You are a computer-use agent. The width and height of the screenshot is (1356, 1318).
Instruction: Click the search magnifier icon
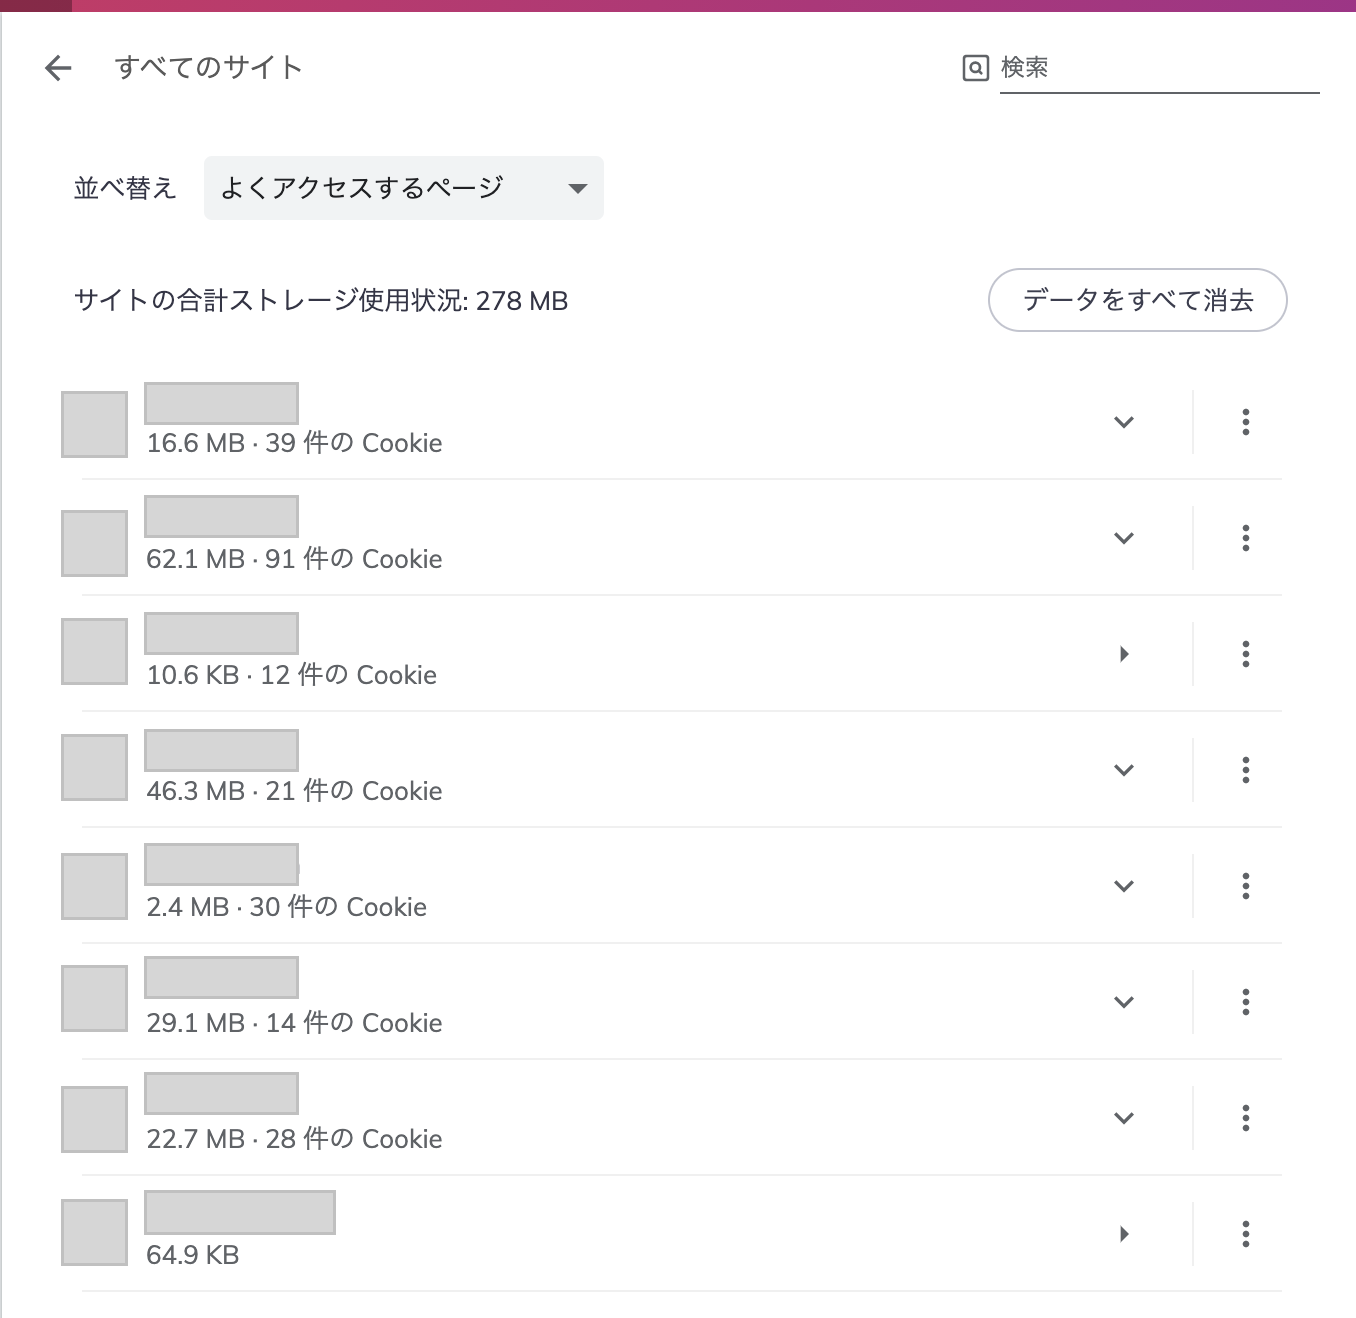pos(975,68)
